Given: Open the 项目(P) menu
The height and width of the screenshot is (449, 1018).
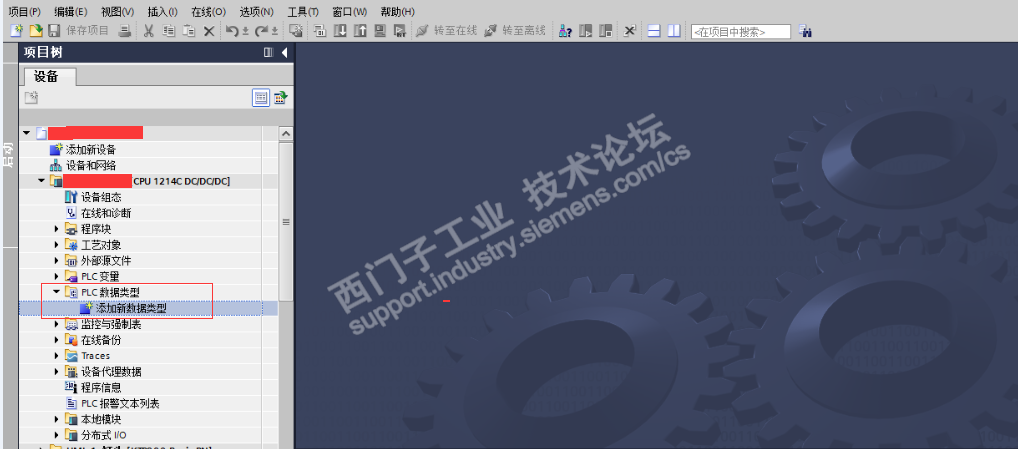Looking at the screenshot, I should [x=25, y=12].
